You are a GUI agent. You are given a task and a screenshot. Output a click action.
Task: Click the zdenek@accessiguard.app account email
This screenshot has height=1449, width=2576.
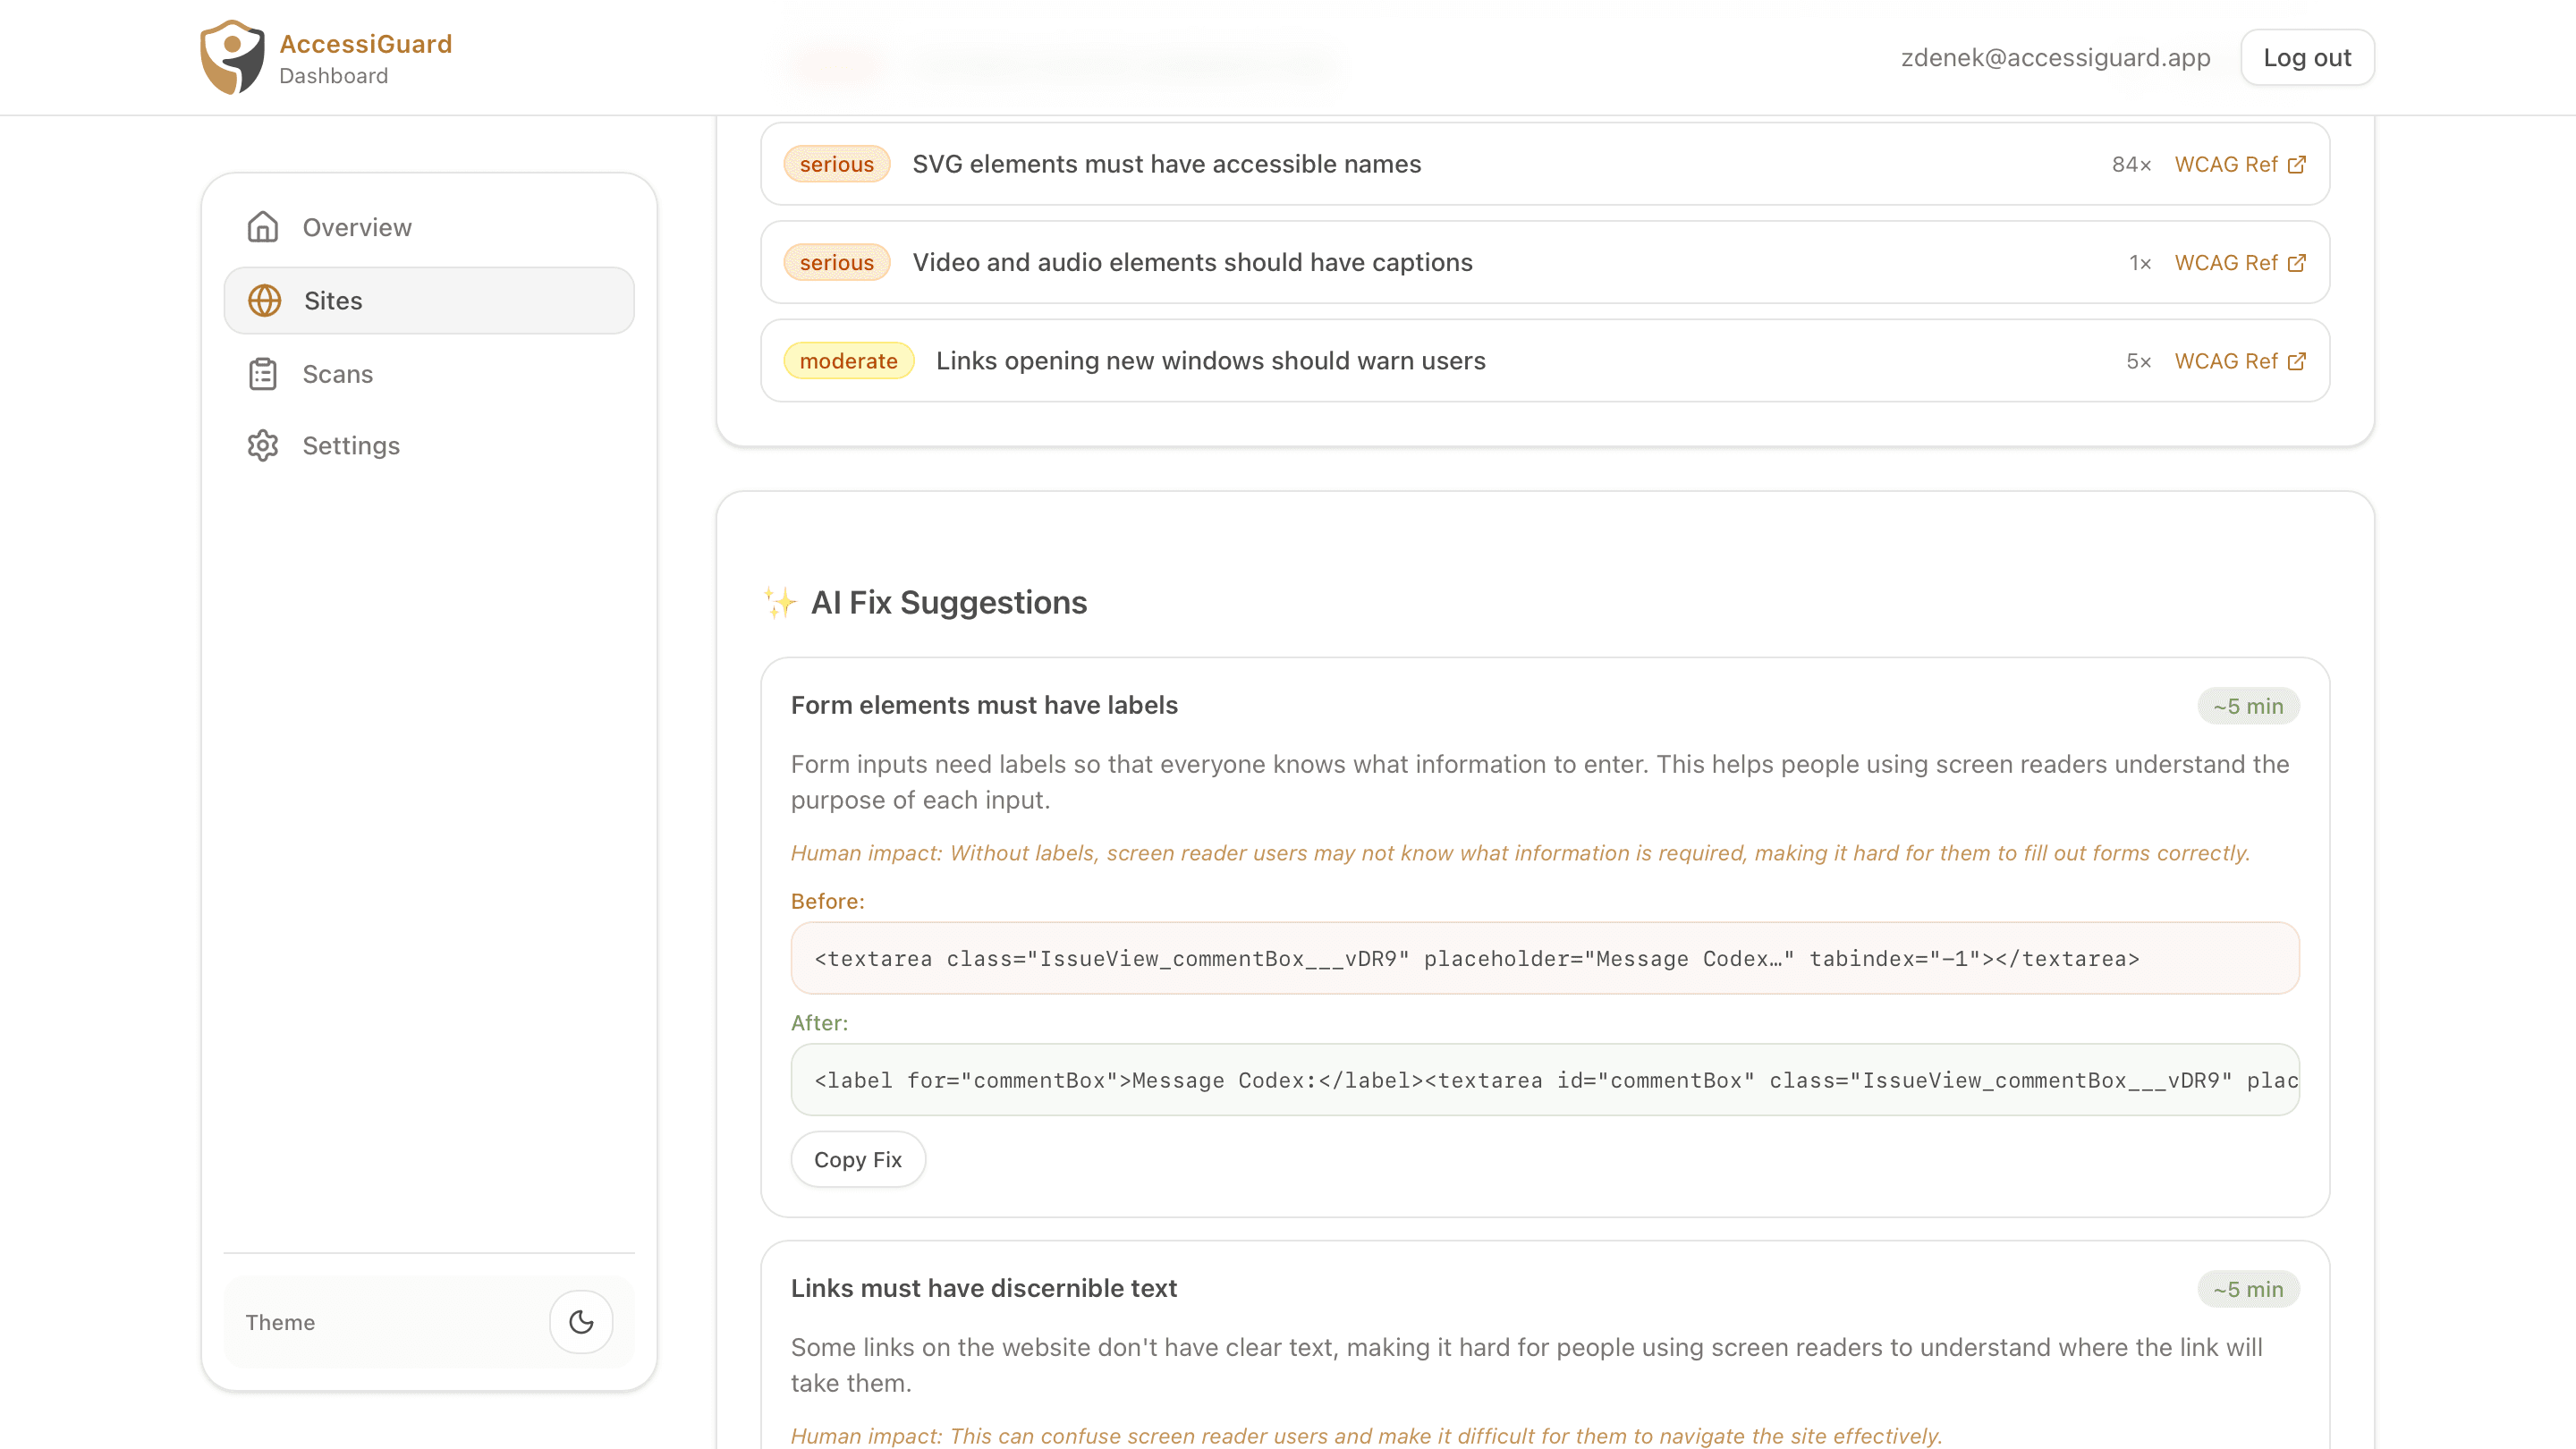pos(2055,57)
